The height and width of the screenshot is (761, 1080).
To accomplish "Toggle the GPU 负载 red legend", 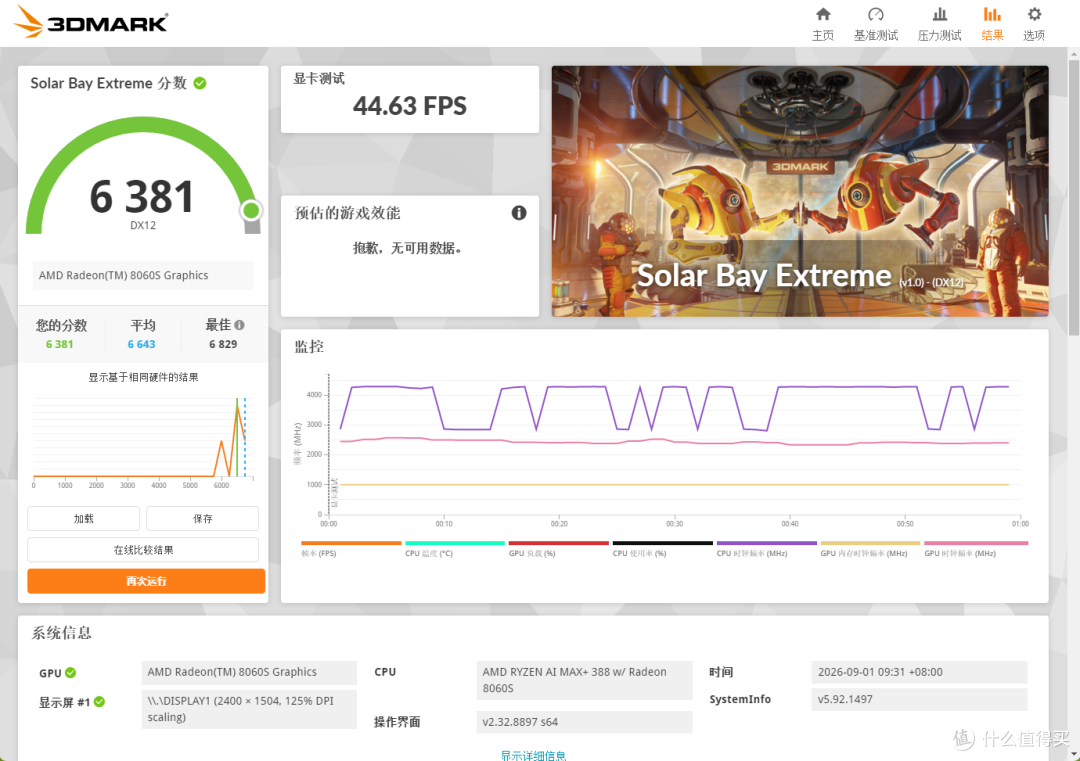I will point(559,549).
